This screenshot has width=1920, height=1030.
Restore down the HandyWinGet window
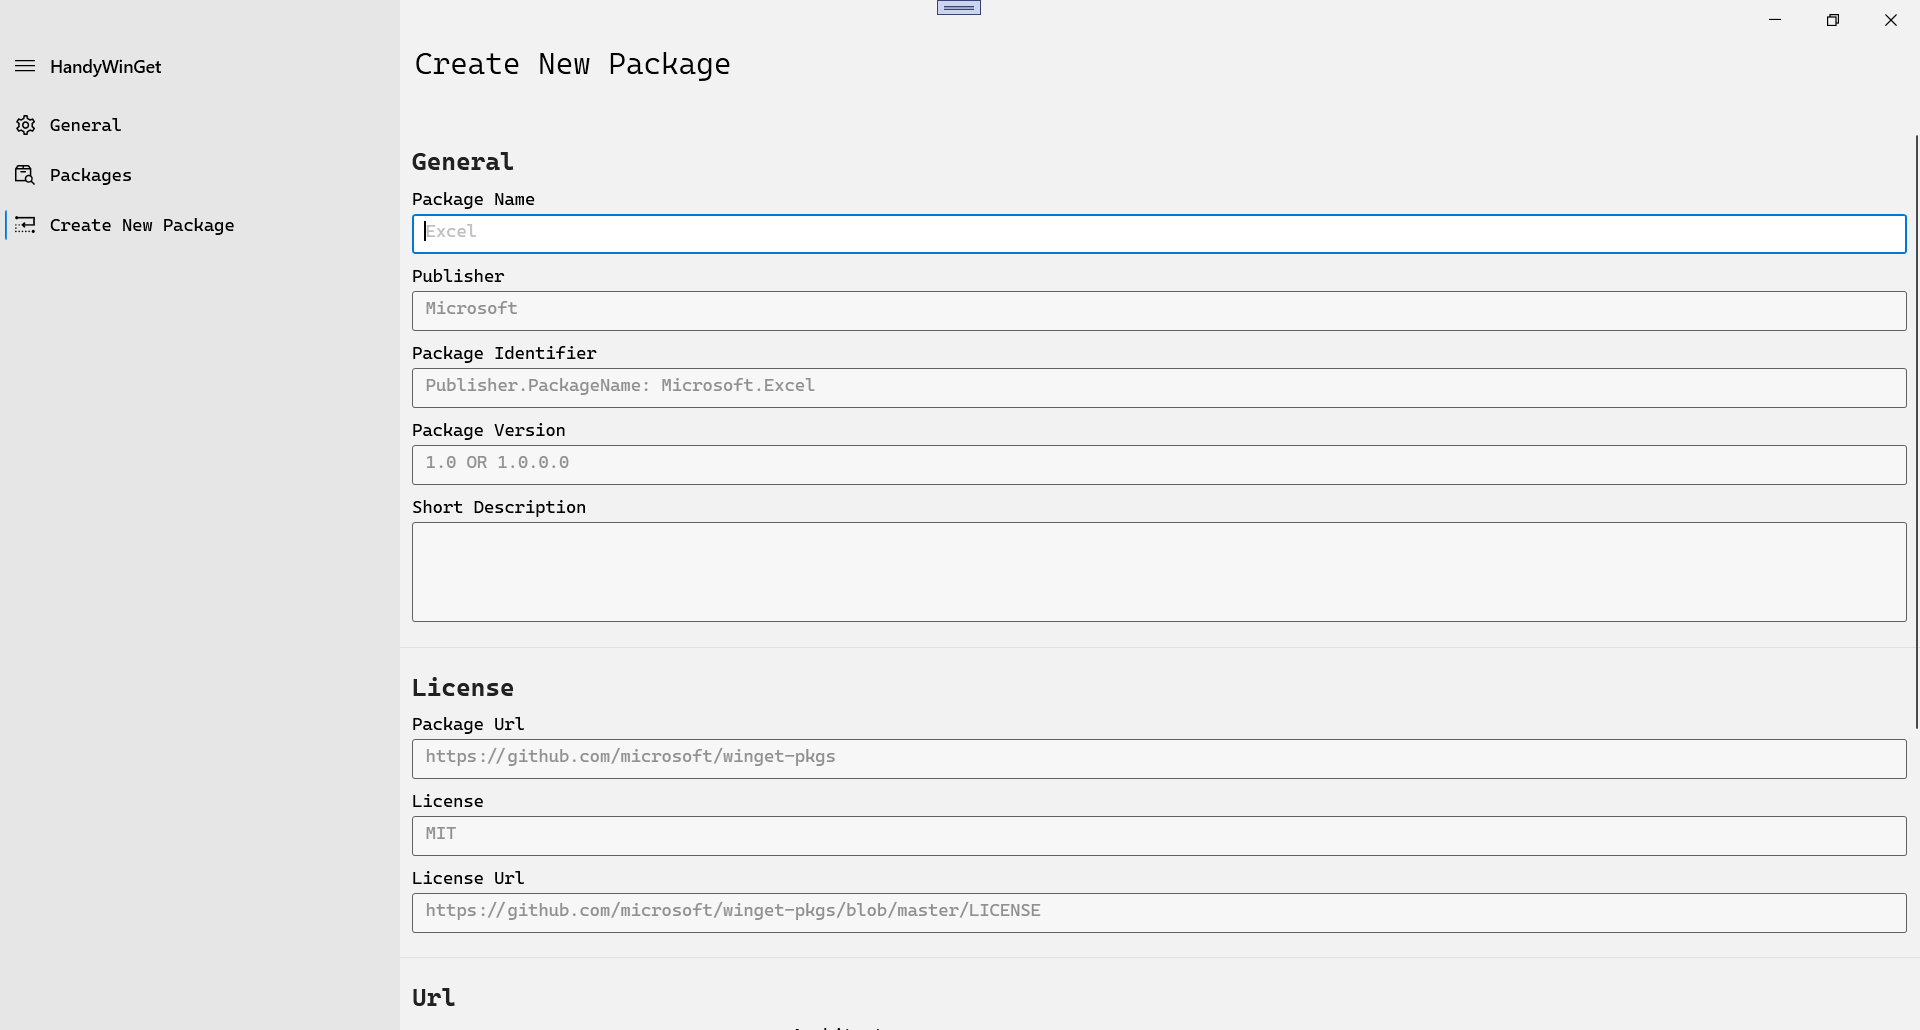coord(1833,20)
